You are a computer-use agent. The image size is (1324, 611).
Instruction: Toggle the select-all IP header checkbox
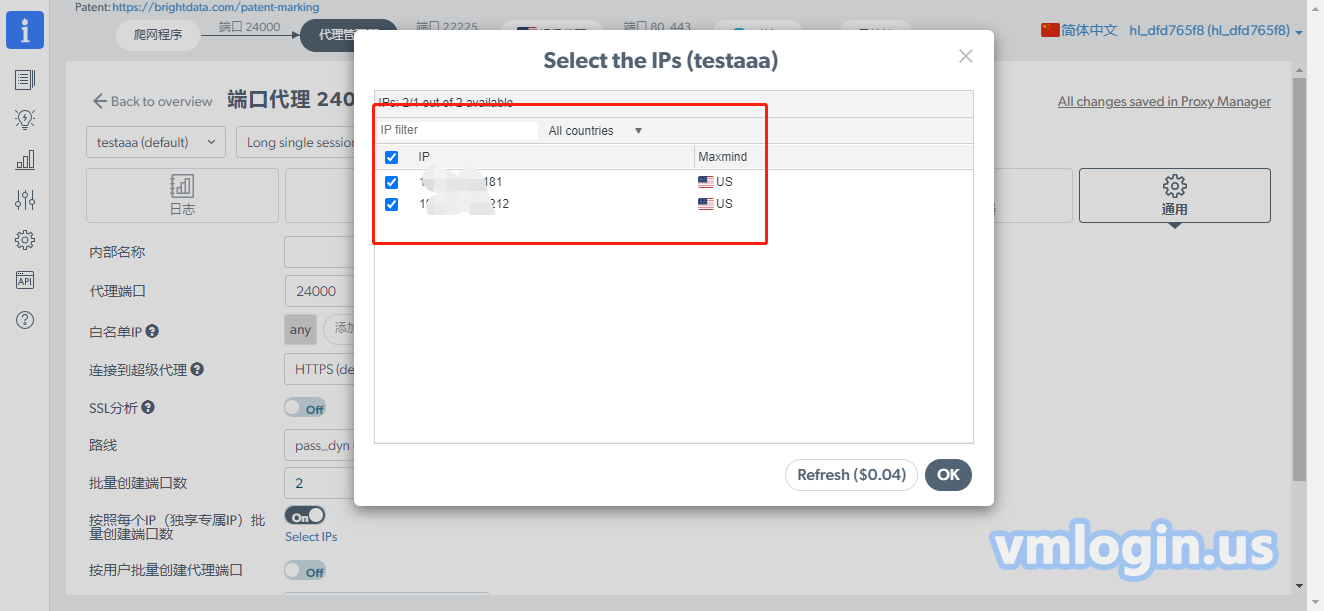click(391, 157)
